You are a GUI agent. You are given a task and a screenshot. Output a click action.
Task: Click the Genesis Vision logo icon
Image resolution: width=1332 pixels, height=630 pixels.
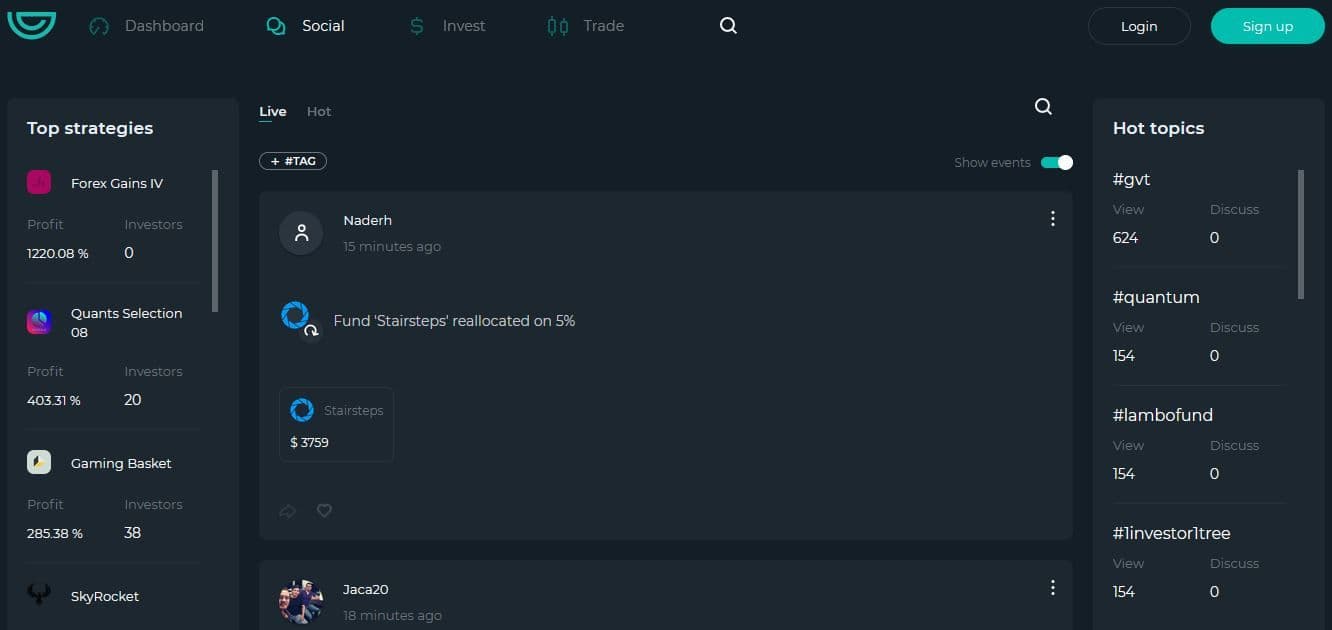click(x=31, y=23)
